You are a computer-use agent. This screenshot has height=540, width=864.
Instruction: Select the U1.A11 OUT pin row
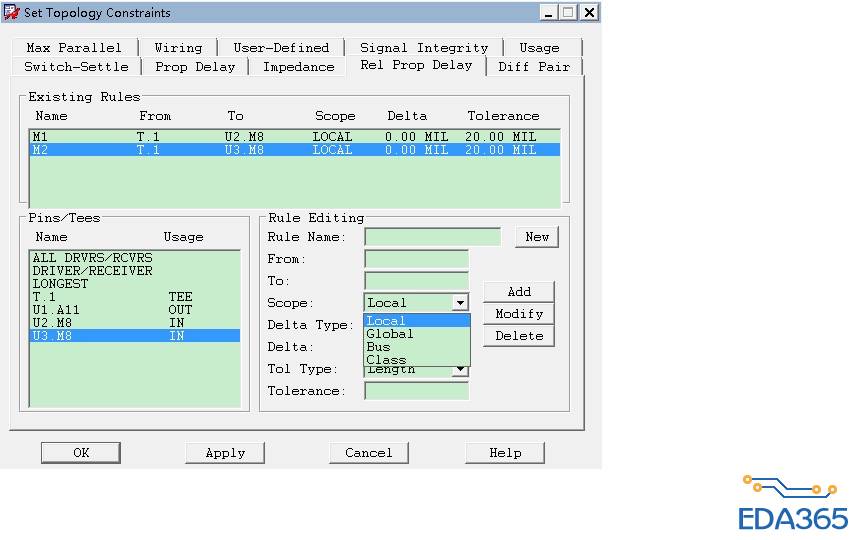pyautogui.click(x=134, y=310)
